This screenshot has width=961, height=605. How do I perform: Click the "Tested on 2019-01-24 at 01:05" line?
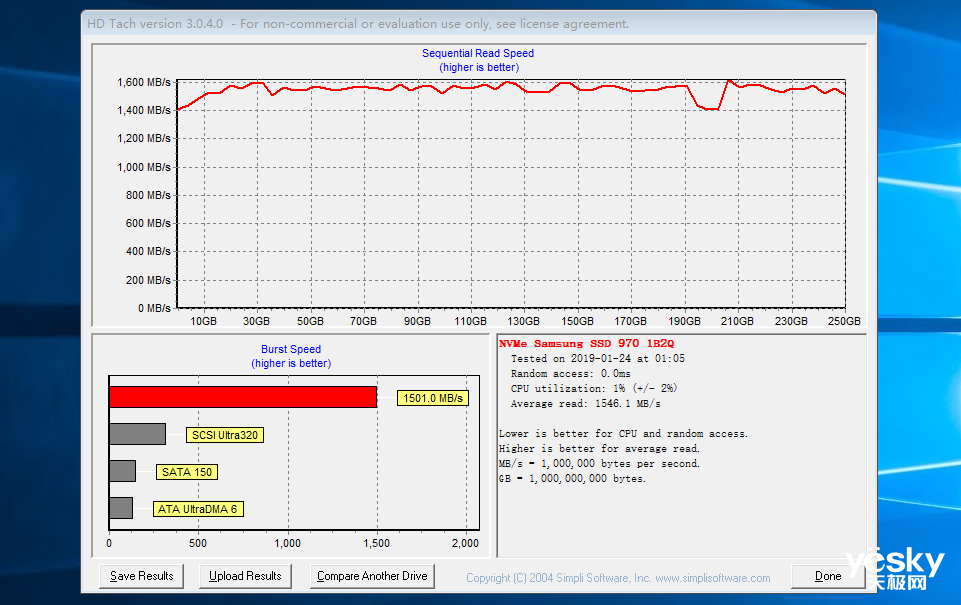click(x=598, y=359)
